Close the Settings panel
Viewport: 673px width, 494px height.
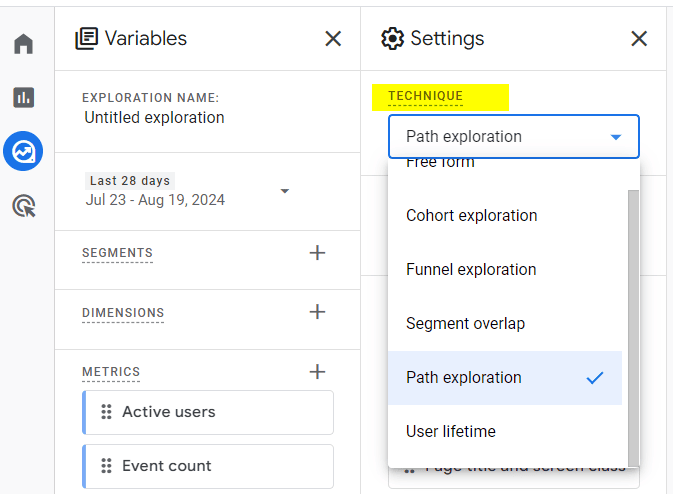639,39
